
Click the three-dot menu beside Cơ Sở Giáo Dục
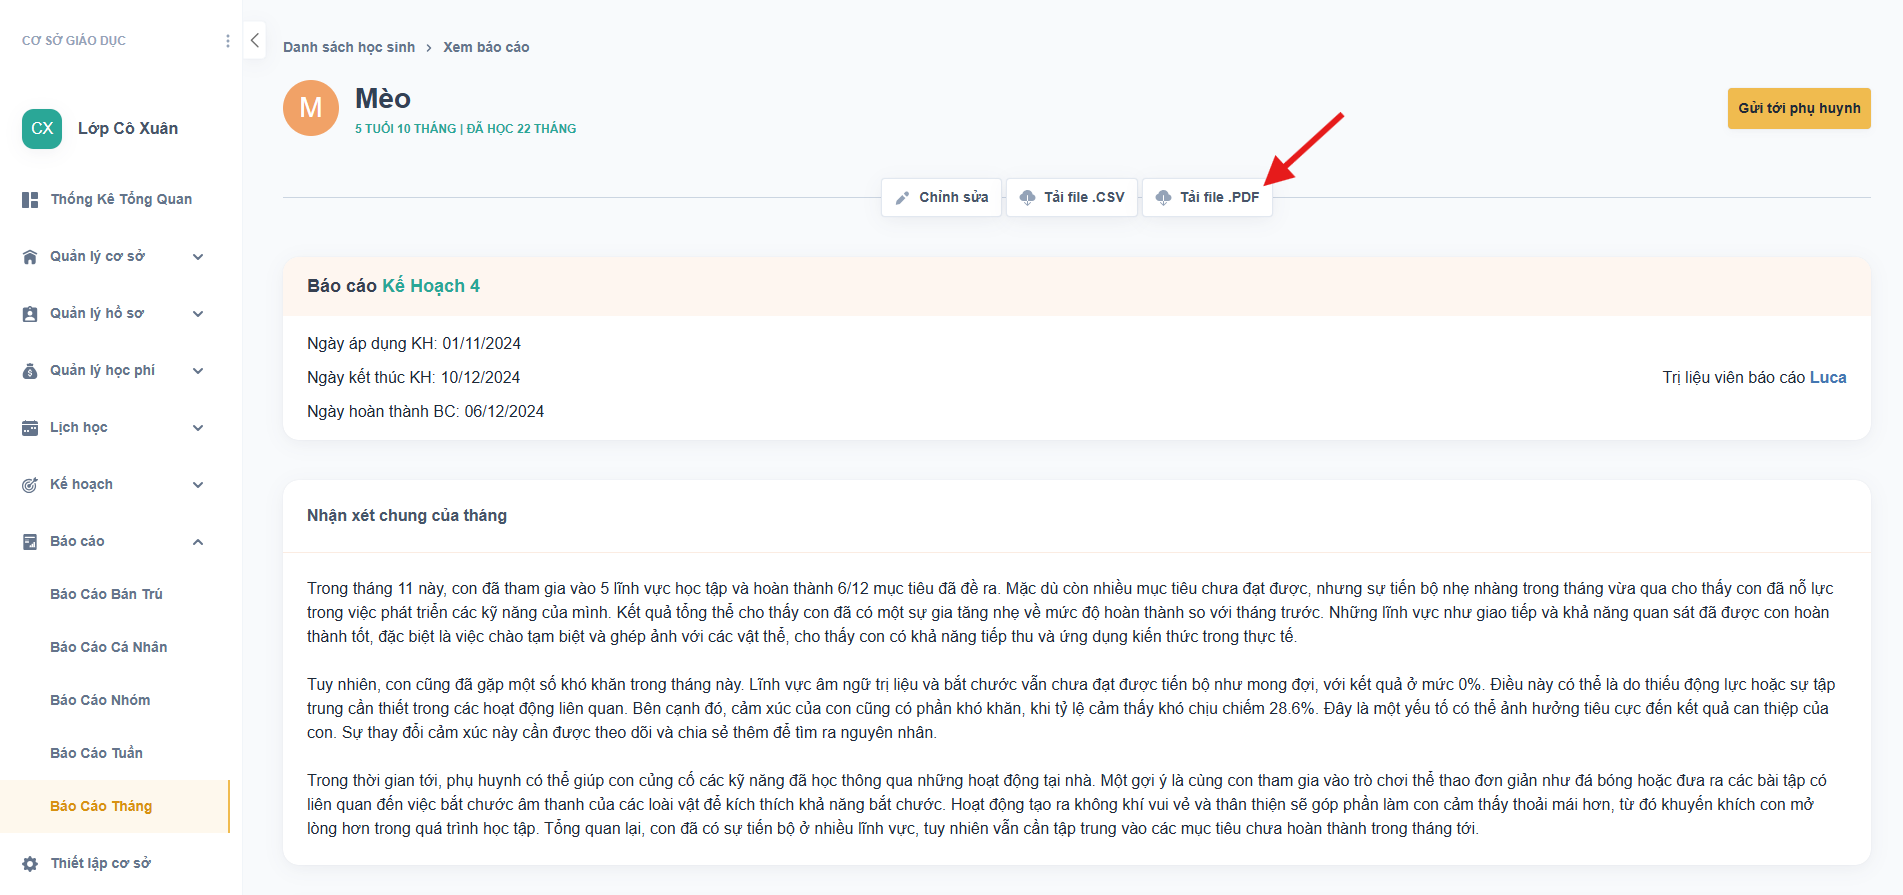pos(228,41)
